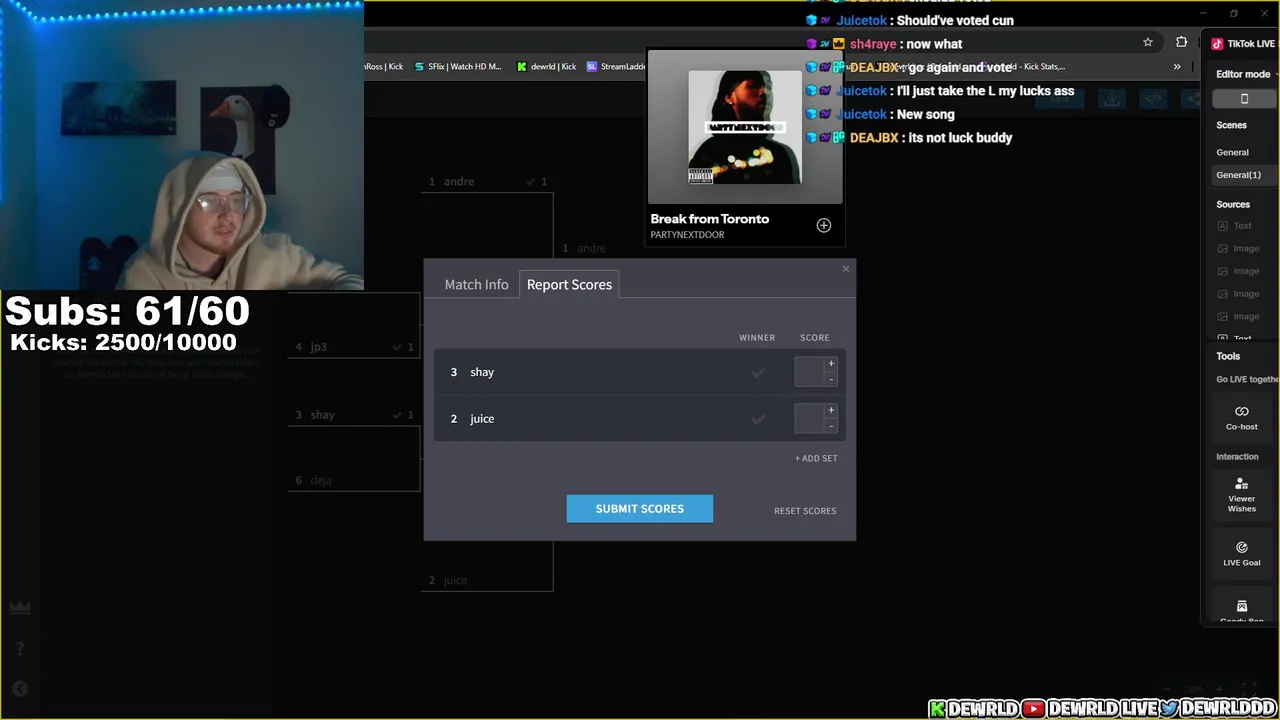
Task: Click the embed code icon in bracket toolbar
Action: pyautogui.click(x=1153, y=99)
